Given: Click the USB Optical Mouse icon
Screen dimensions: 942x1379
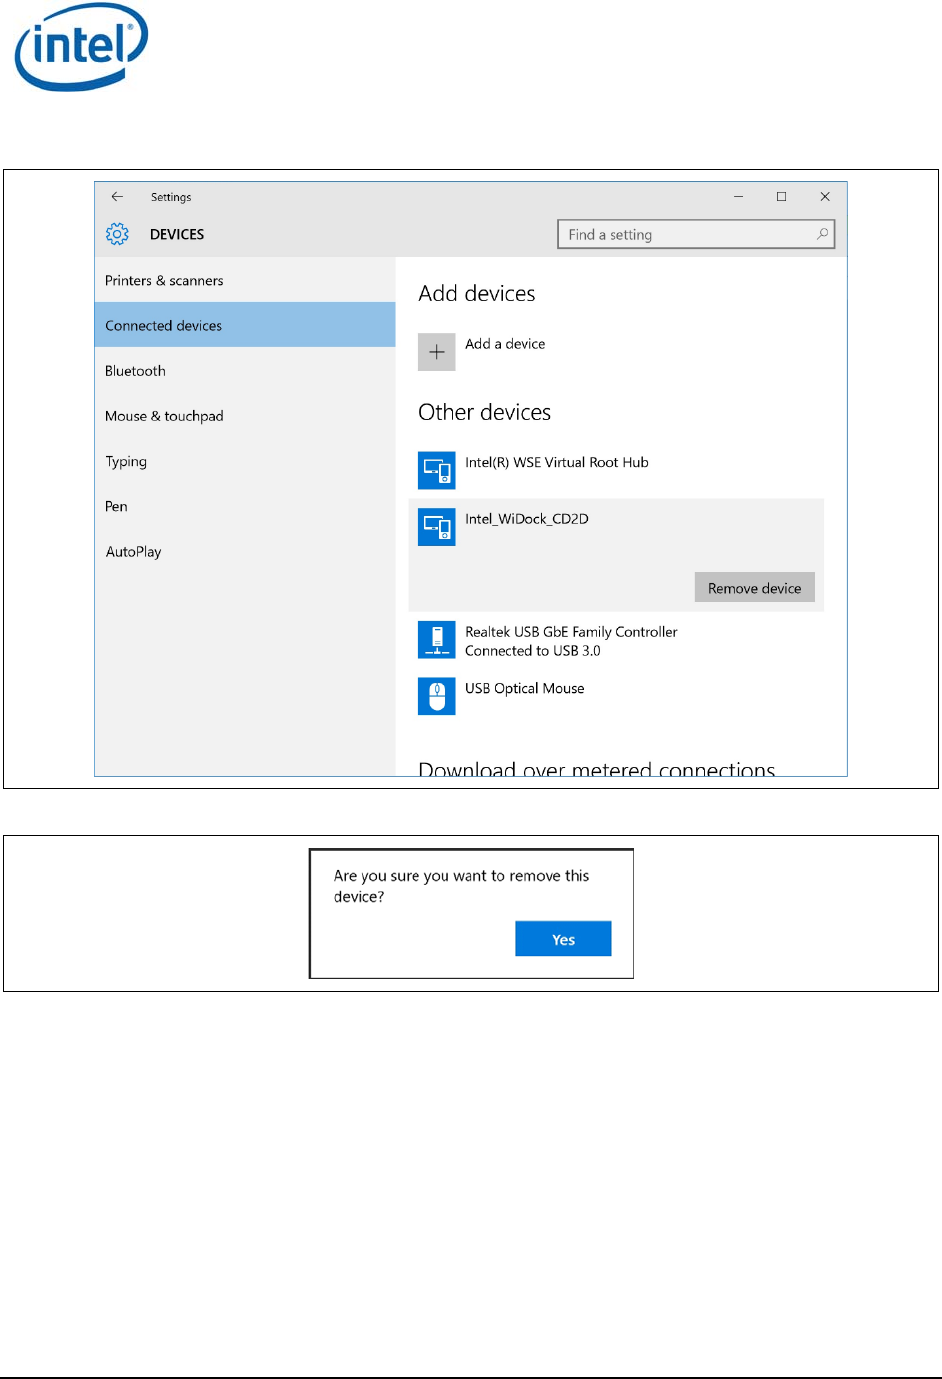Looking at the screenshot, I should (437, 696).
